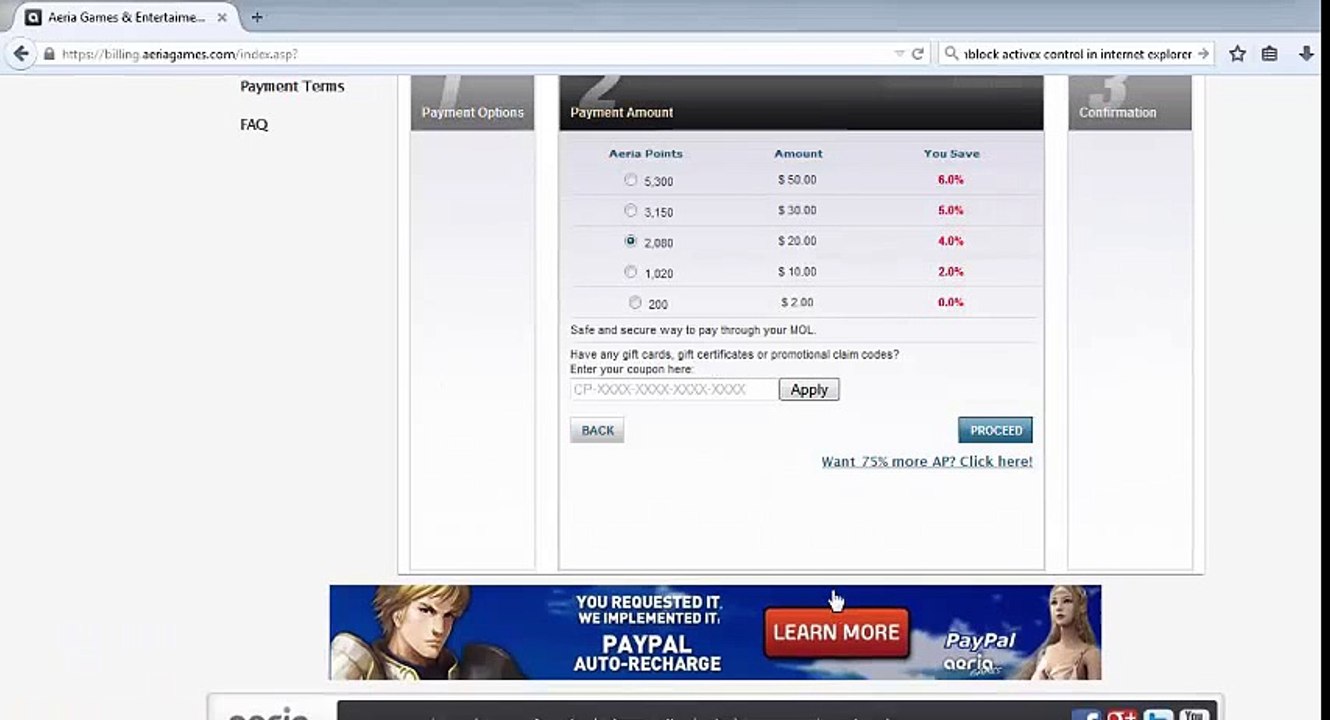
Task: Select the 1,020 Aeria Points option
Action: (x=630, y=272)
